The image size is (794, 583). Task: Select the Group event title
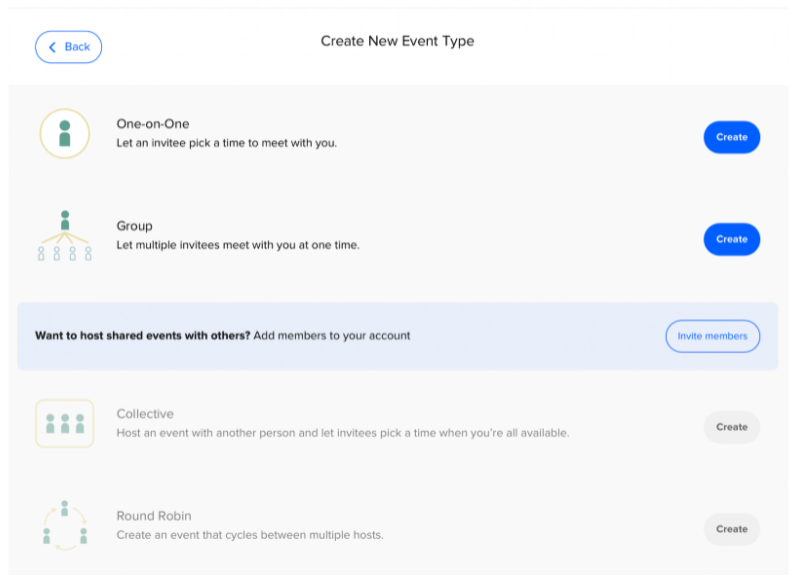pyautogui.click(x=134, y=226)
